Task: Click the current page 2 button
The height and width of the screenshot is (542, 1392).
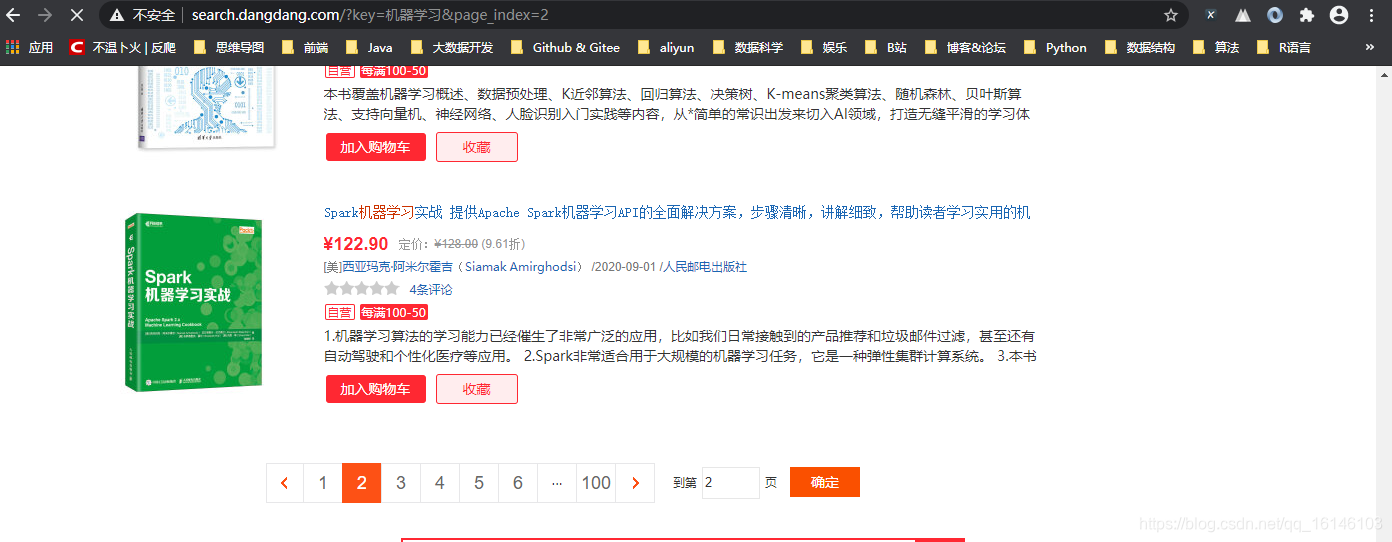Action: coord(362,483)
